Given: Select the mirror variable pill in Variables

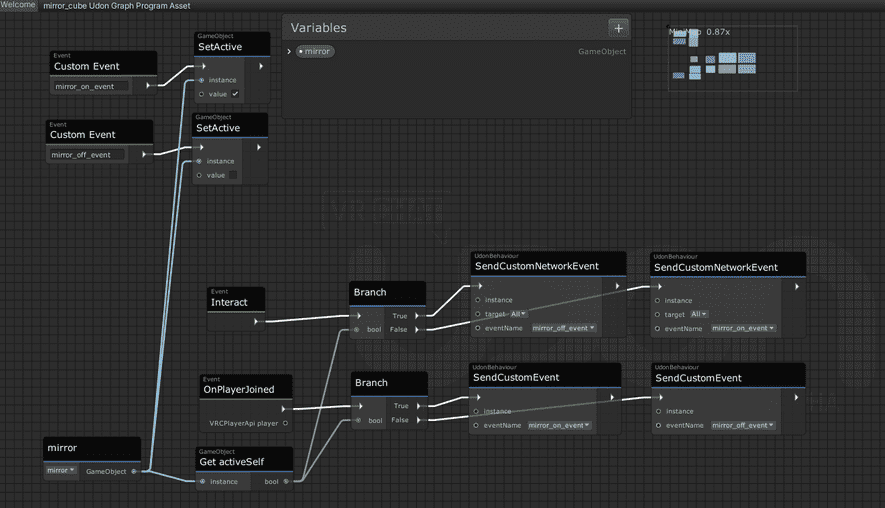Looking at the screenshot, I should (316, 51).
